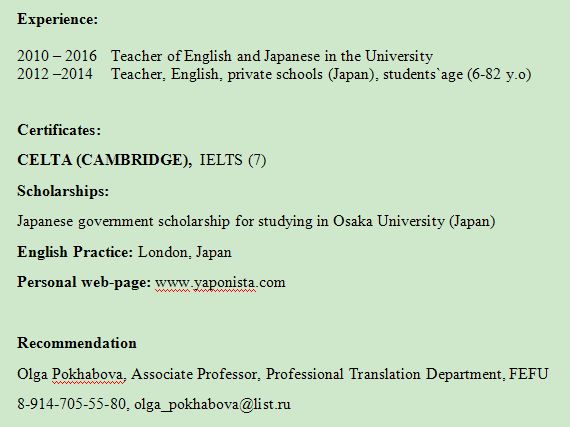The image size is (570, 427).
Task: Click the underlined name Pokhabova
Action: (x=89, y=374)
